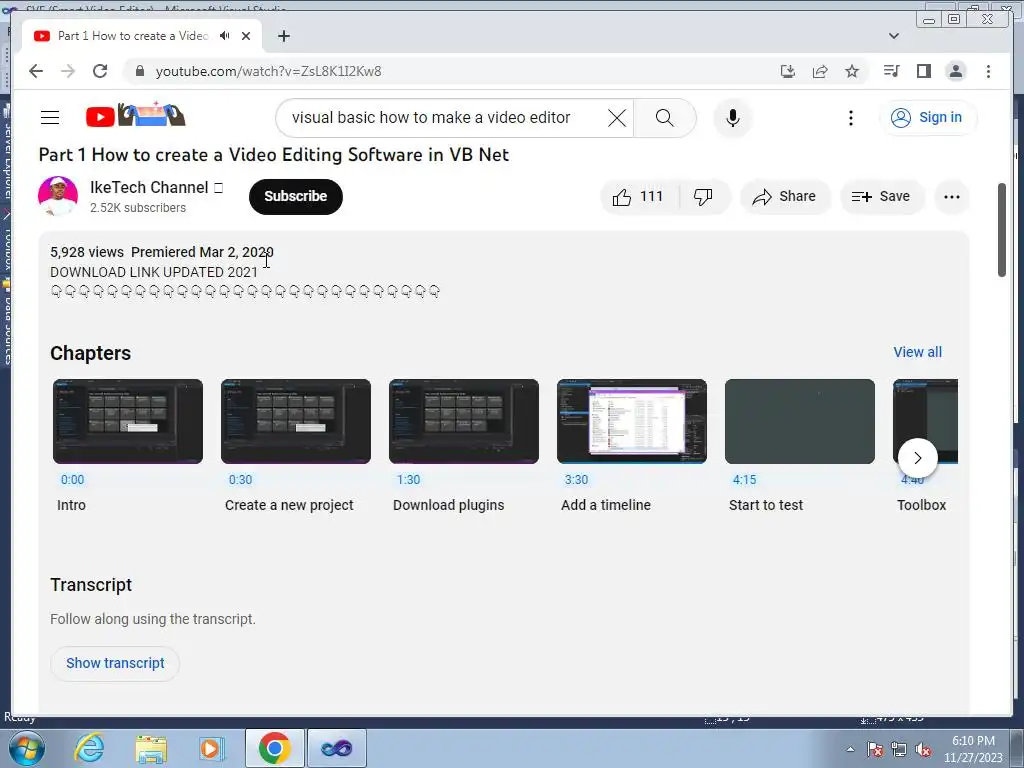The image size is (1024, 768).
Task: Share this page from address bar
Action: pos(820,71)
